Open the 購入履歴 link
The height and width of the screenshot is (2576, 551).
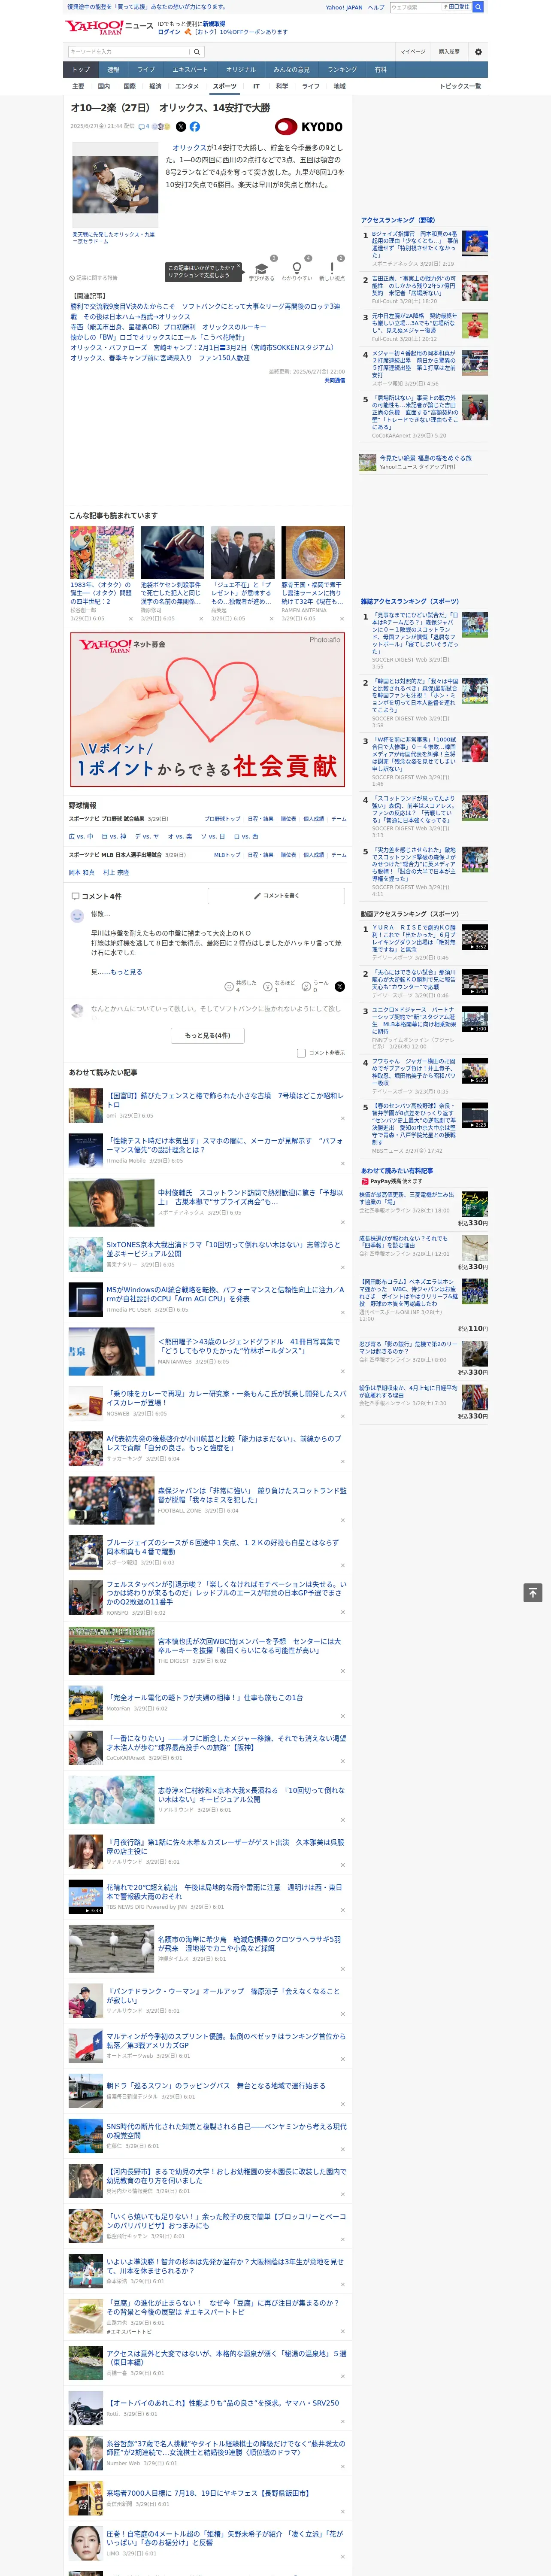pyautogui.click(x=449, y=52)
